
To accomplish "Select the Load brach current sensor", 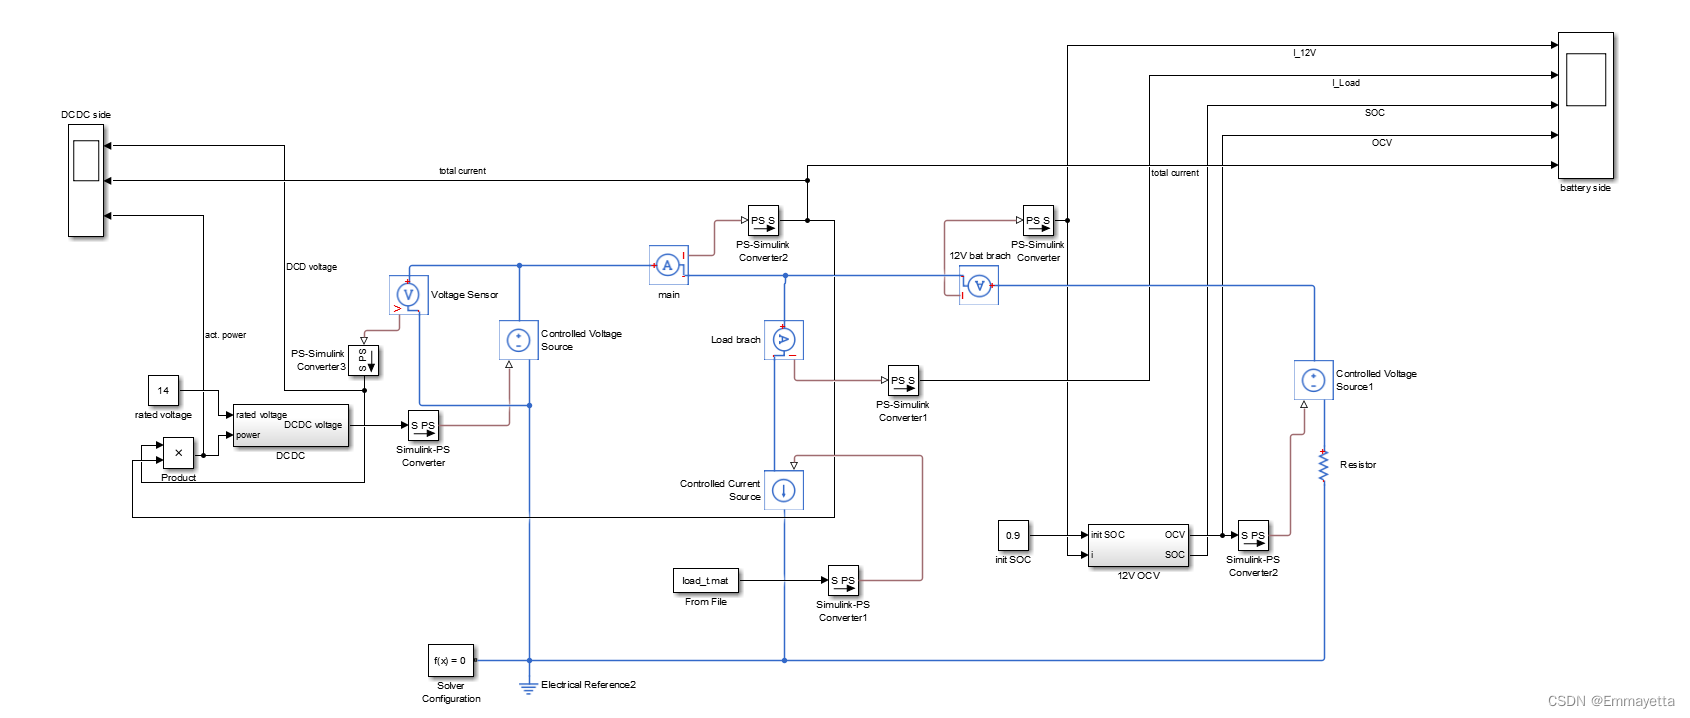I will point(783,340).
